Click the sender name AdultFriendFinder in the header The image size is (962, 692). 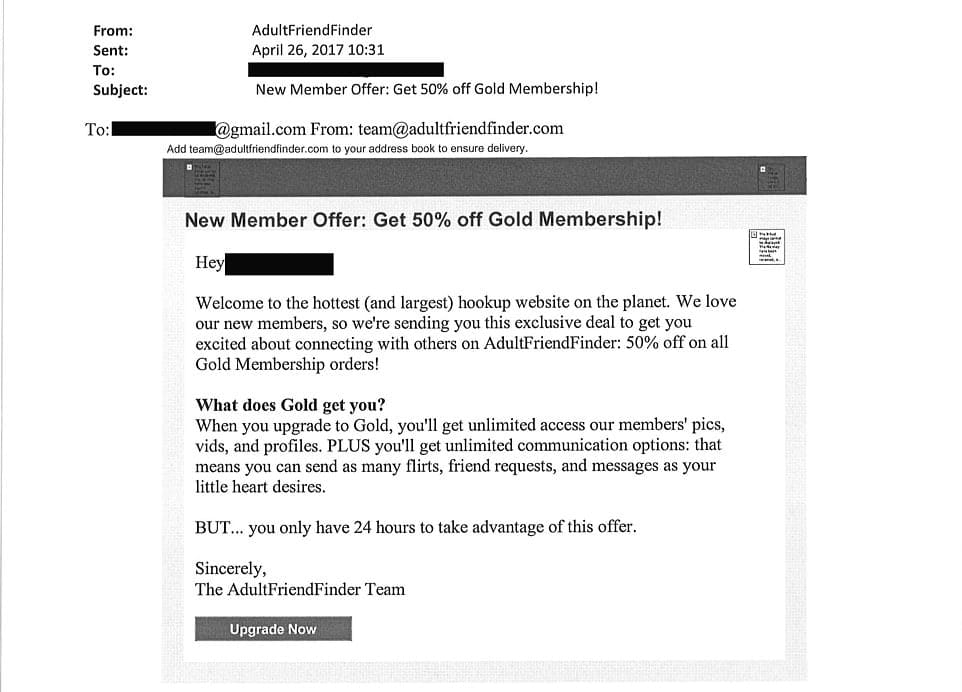click(312, 31)
